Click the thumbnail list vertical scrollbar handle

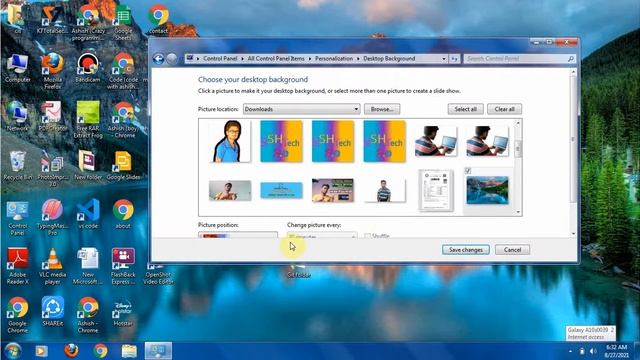point(518,149)
